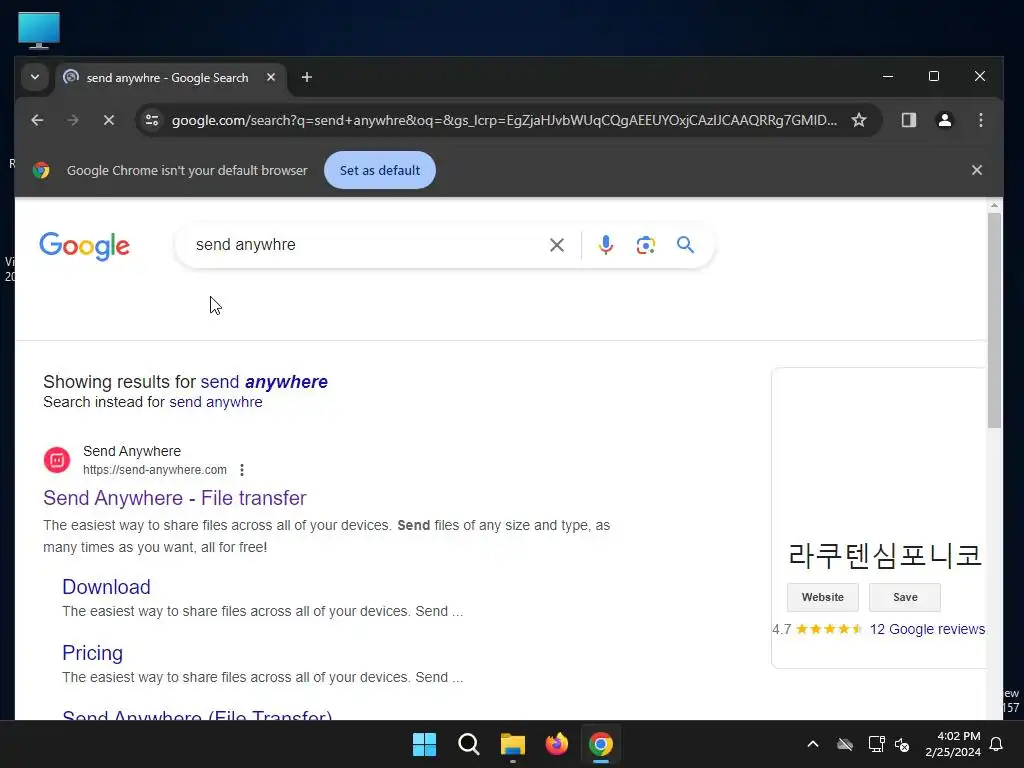Open network status tray icon
This screenshot has height=768, width=1024.
point(876,744)
